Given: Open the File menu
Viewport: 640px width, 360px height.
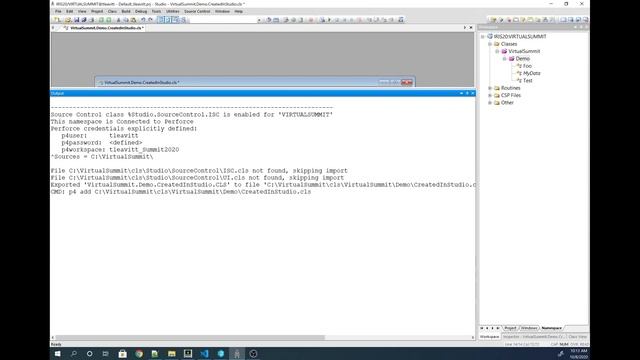Looking at the screenshot, I should coord(58,11).
